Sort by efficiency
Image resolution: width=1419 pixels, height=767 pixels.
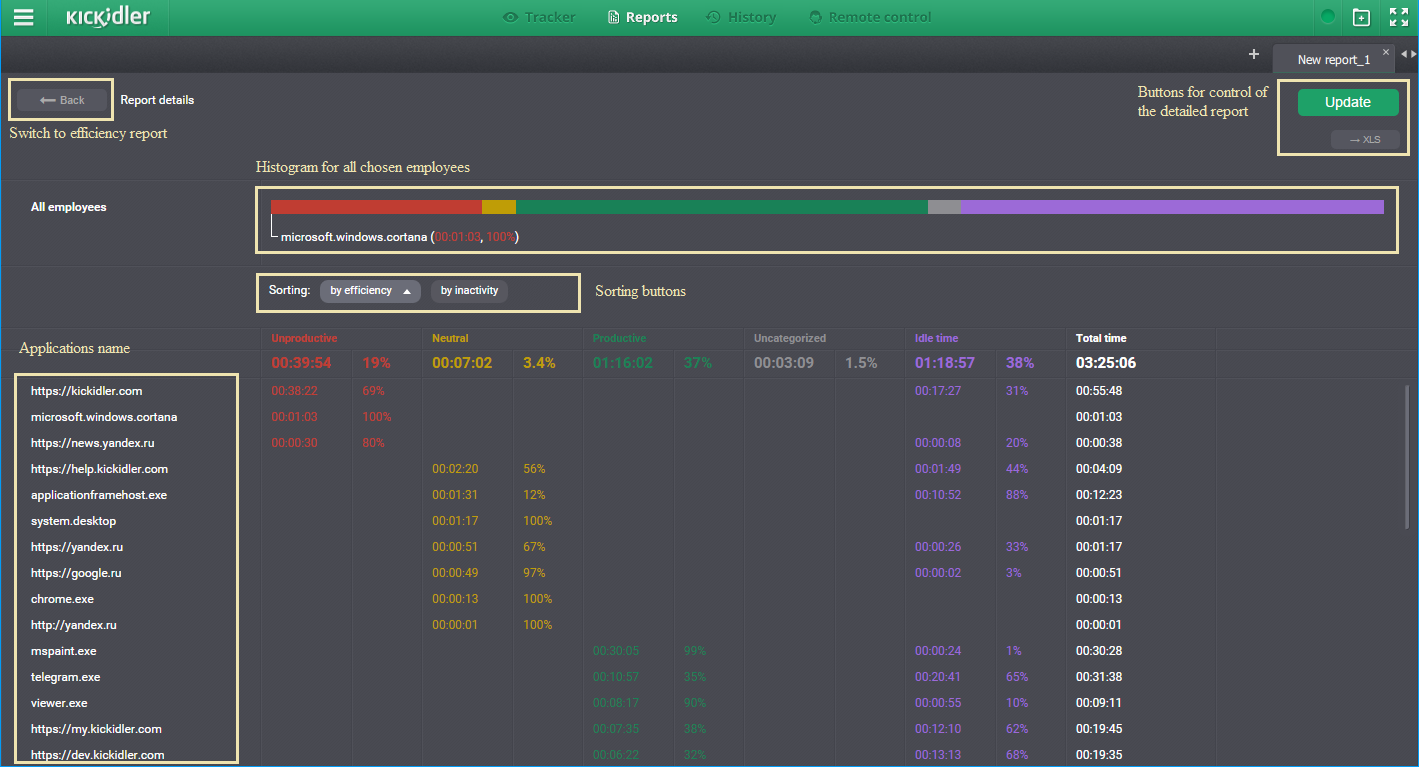(x=370, y=291)
